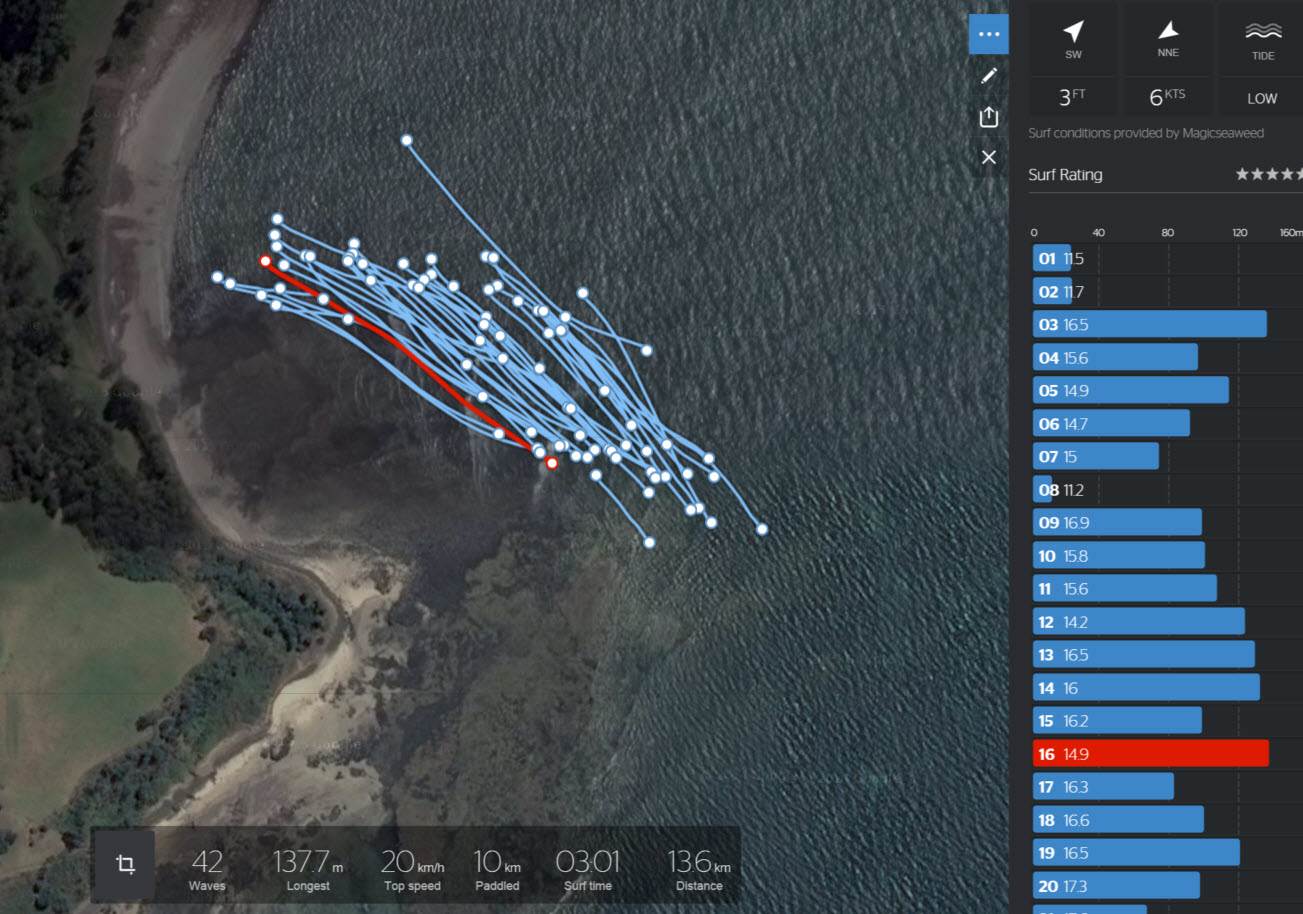This screenshot has width=1303, height=914.
Task: Select highlighted wave 16 red bar
Action: pos(1150,754)
